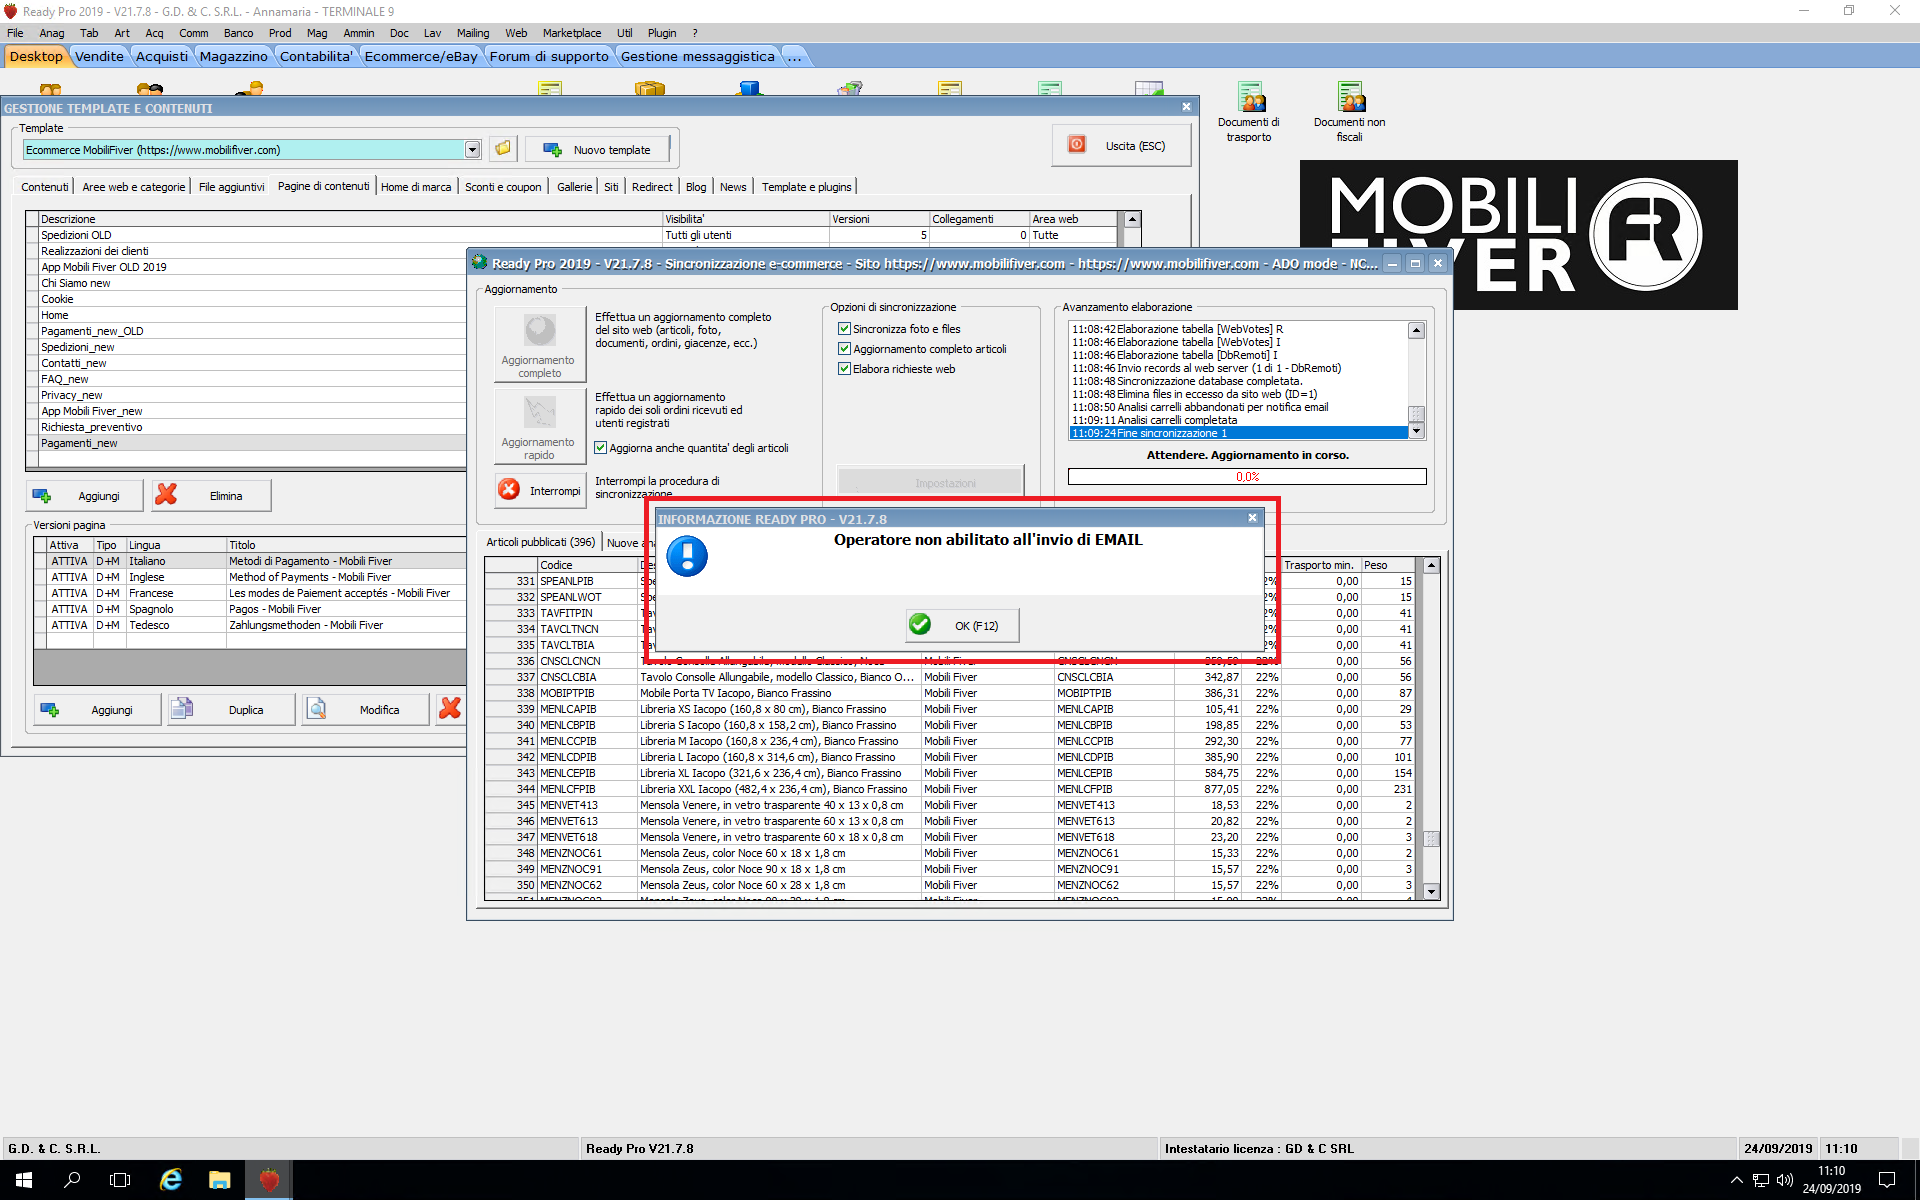Click Codice column header in articles table

point(588,565)
